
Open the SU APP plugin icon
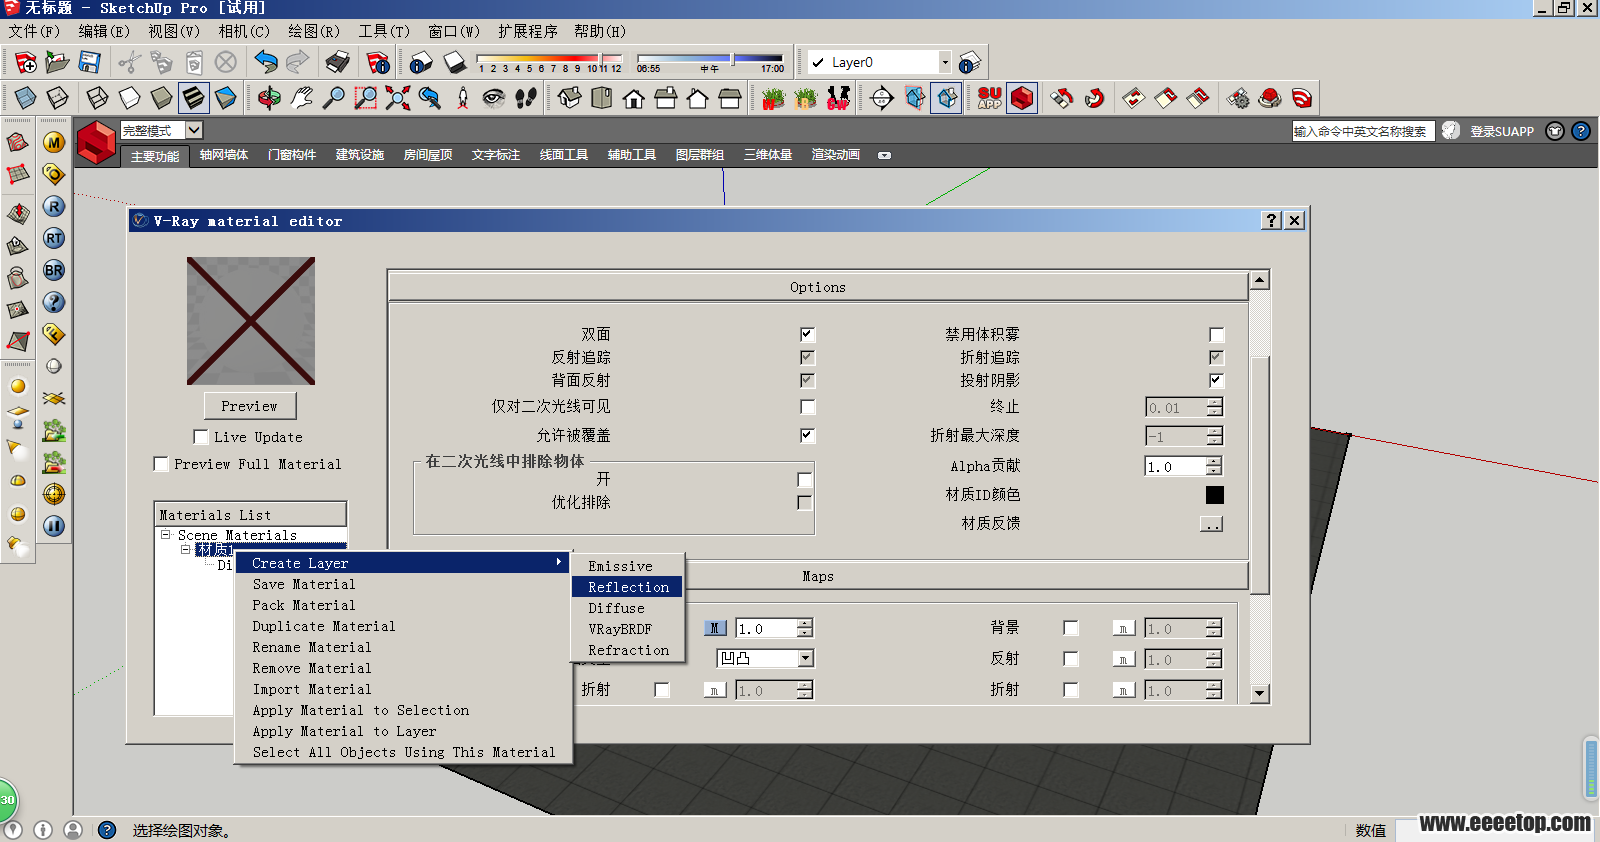pyautogui.click(x=990, y=98)
